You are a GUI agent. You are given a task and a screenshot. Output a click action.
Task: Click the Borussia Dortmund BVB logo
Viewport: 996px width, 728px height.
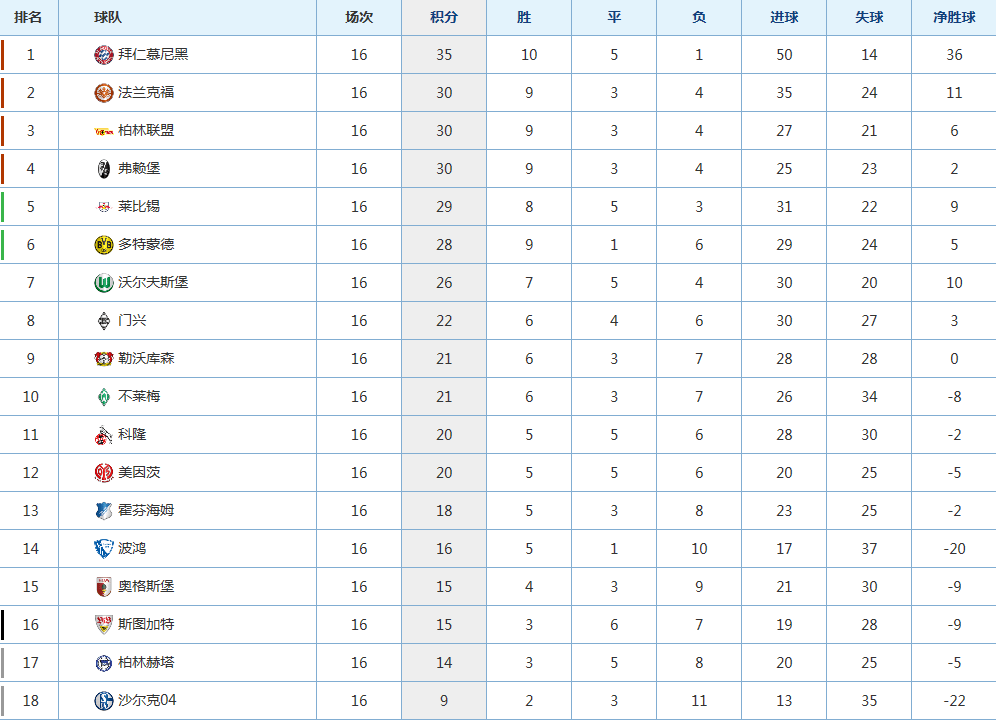(x=104, y=245)
